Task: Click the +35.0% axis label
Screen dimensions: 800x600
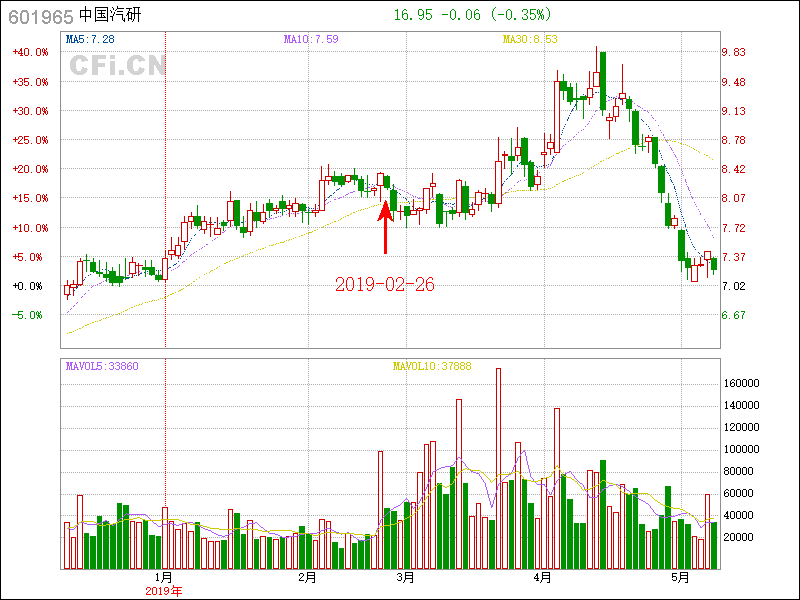Action: (31, 82)
